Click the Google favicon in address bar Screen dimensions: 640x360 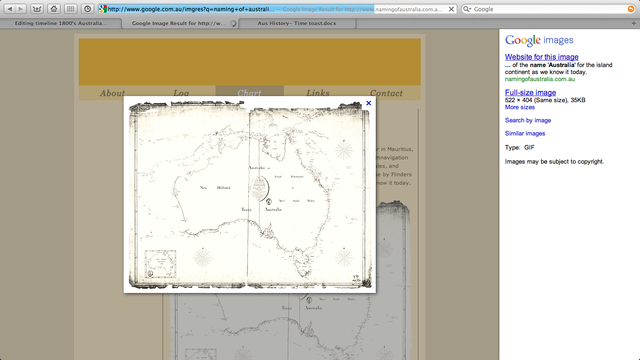click(102, 9)
